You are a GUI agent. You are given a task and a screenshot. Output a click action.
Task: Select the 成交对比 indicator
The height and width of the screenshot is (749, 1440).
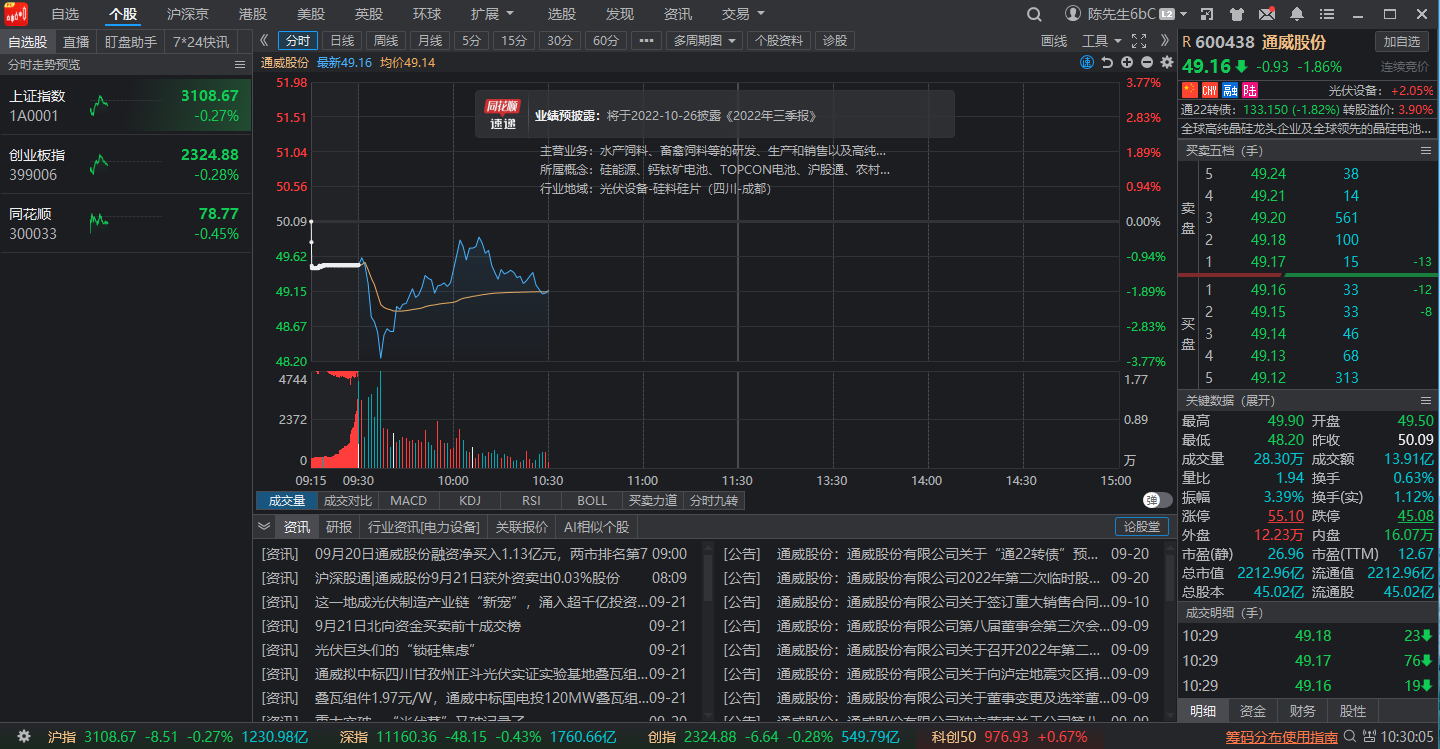347,501
